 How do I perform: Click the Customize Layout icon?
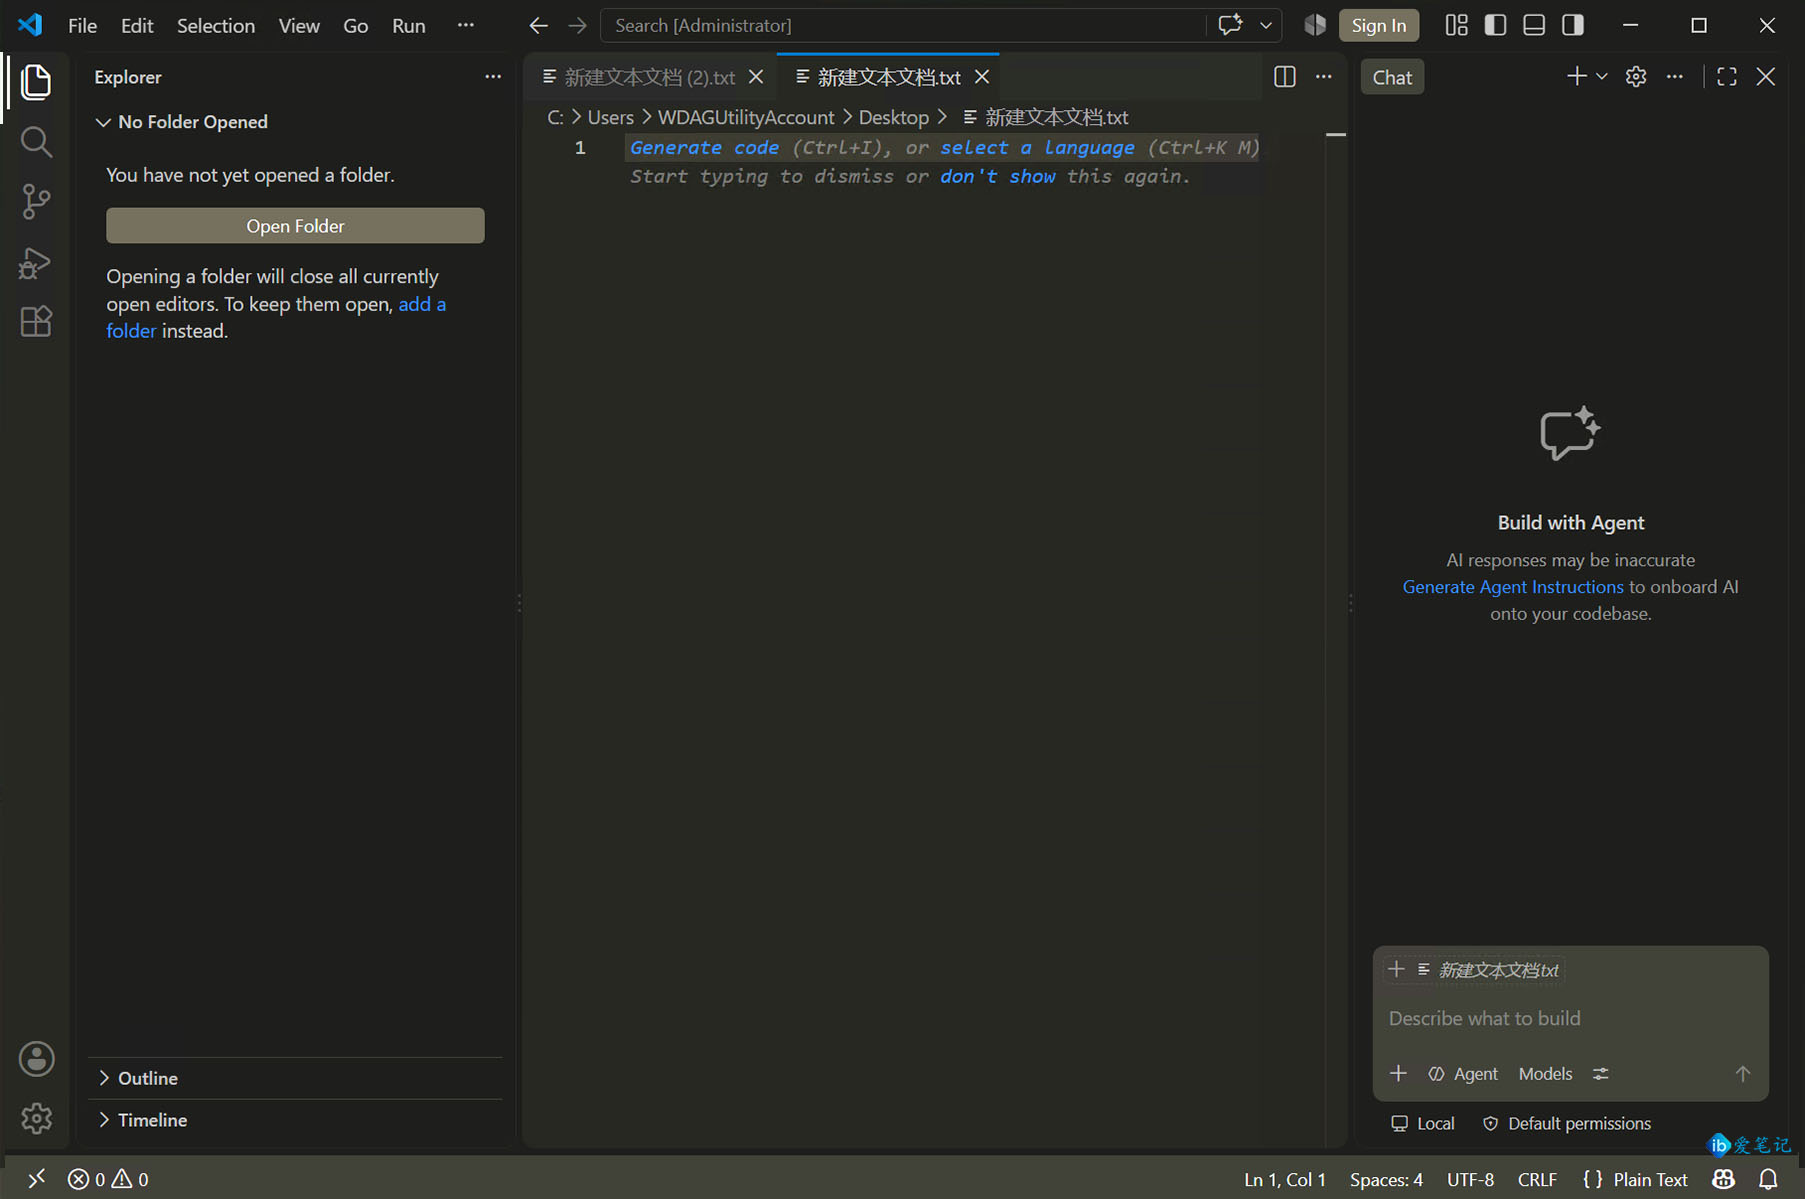[x=1457, y=25]
